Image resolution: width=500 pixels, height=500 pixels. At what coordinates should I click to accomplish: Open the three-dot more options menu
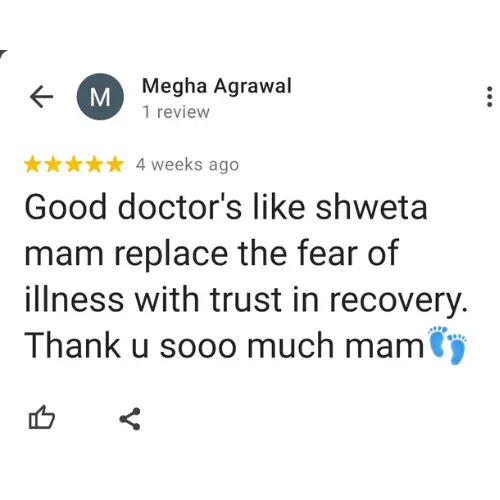click(489, 97)
